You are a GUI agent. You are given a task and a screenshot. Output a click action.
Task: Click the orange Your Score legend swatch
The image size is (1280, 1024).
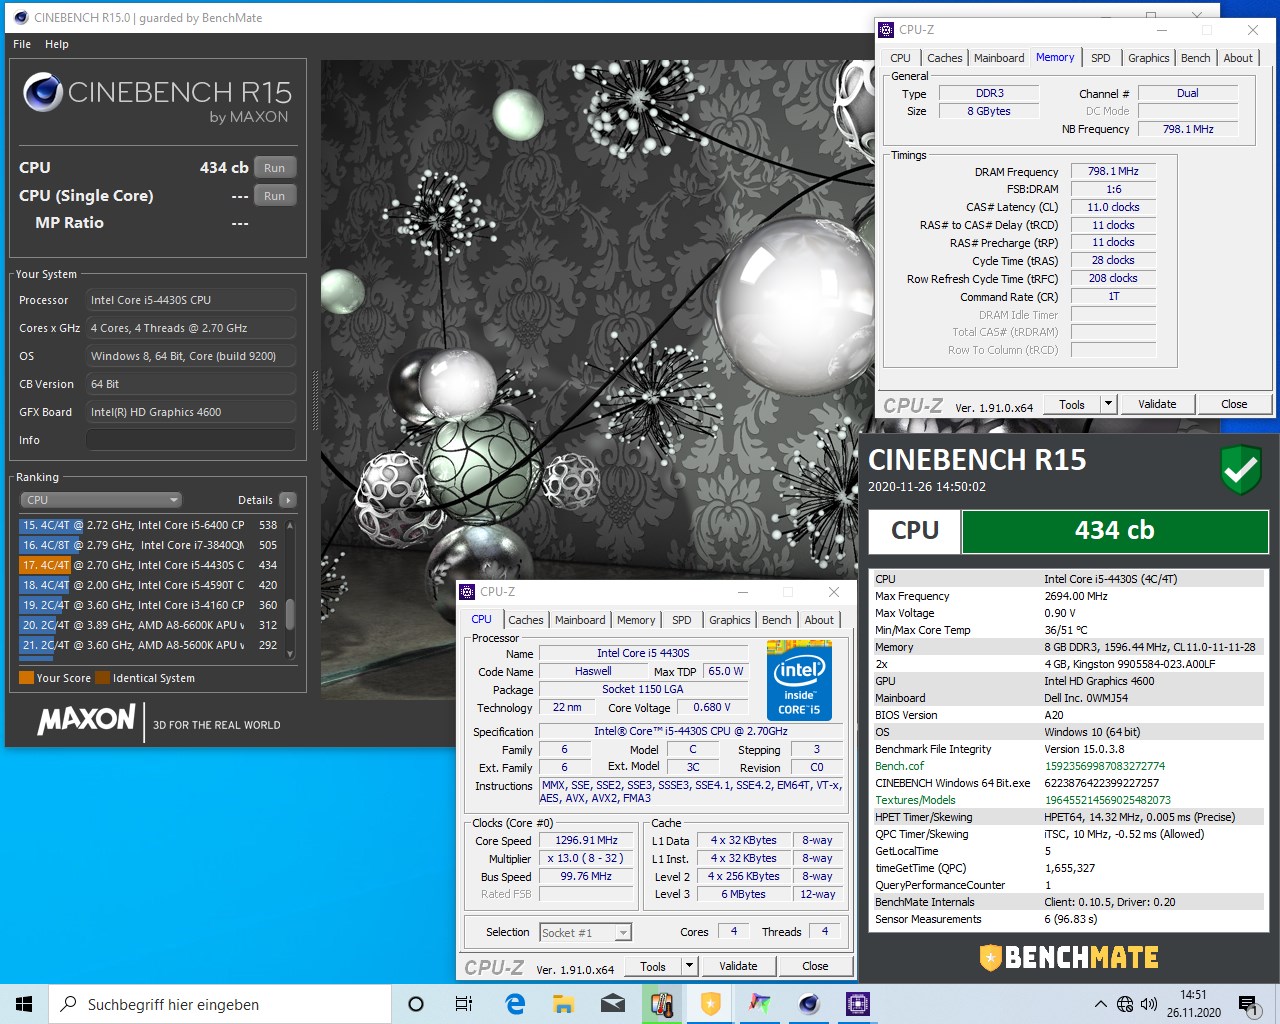click(27, 678)
